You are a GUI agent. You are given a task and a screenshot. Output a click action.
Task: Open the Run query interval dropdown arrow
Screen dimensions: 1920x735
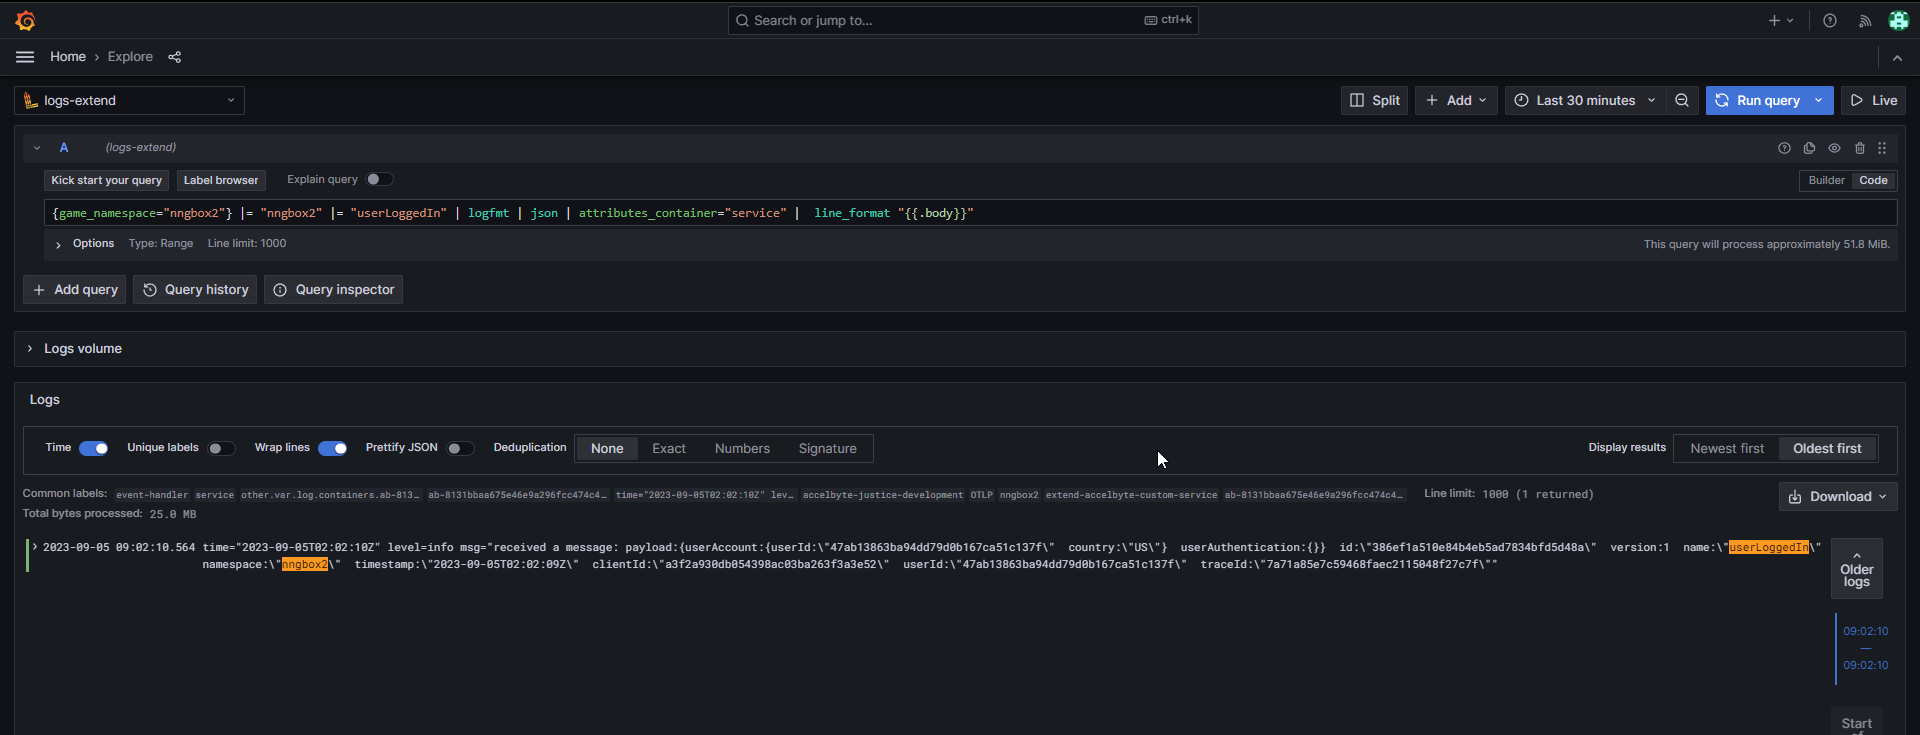1819,100
